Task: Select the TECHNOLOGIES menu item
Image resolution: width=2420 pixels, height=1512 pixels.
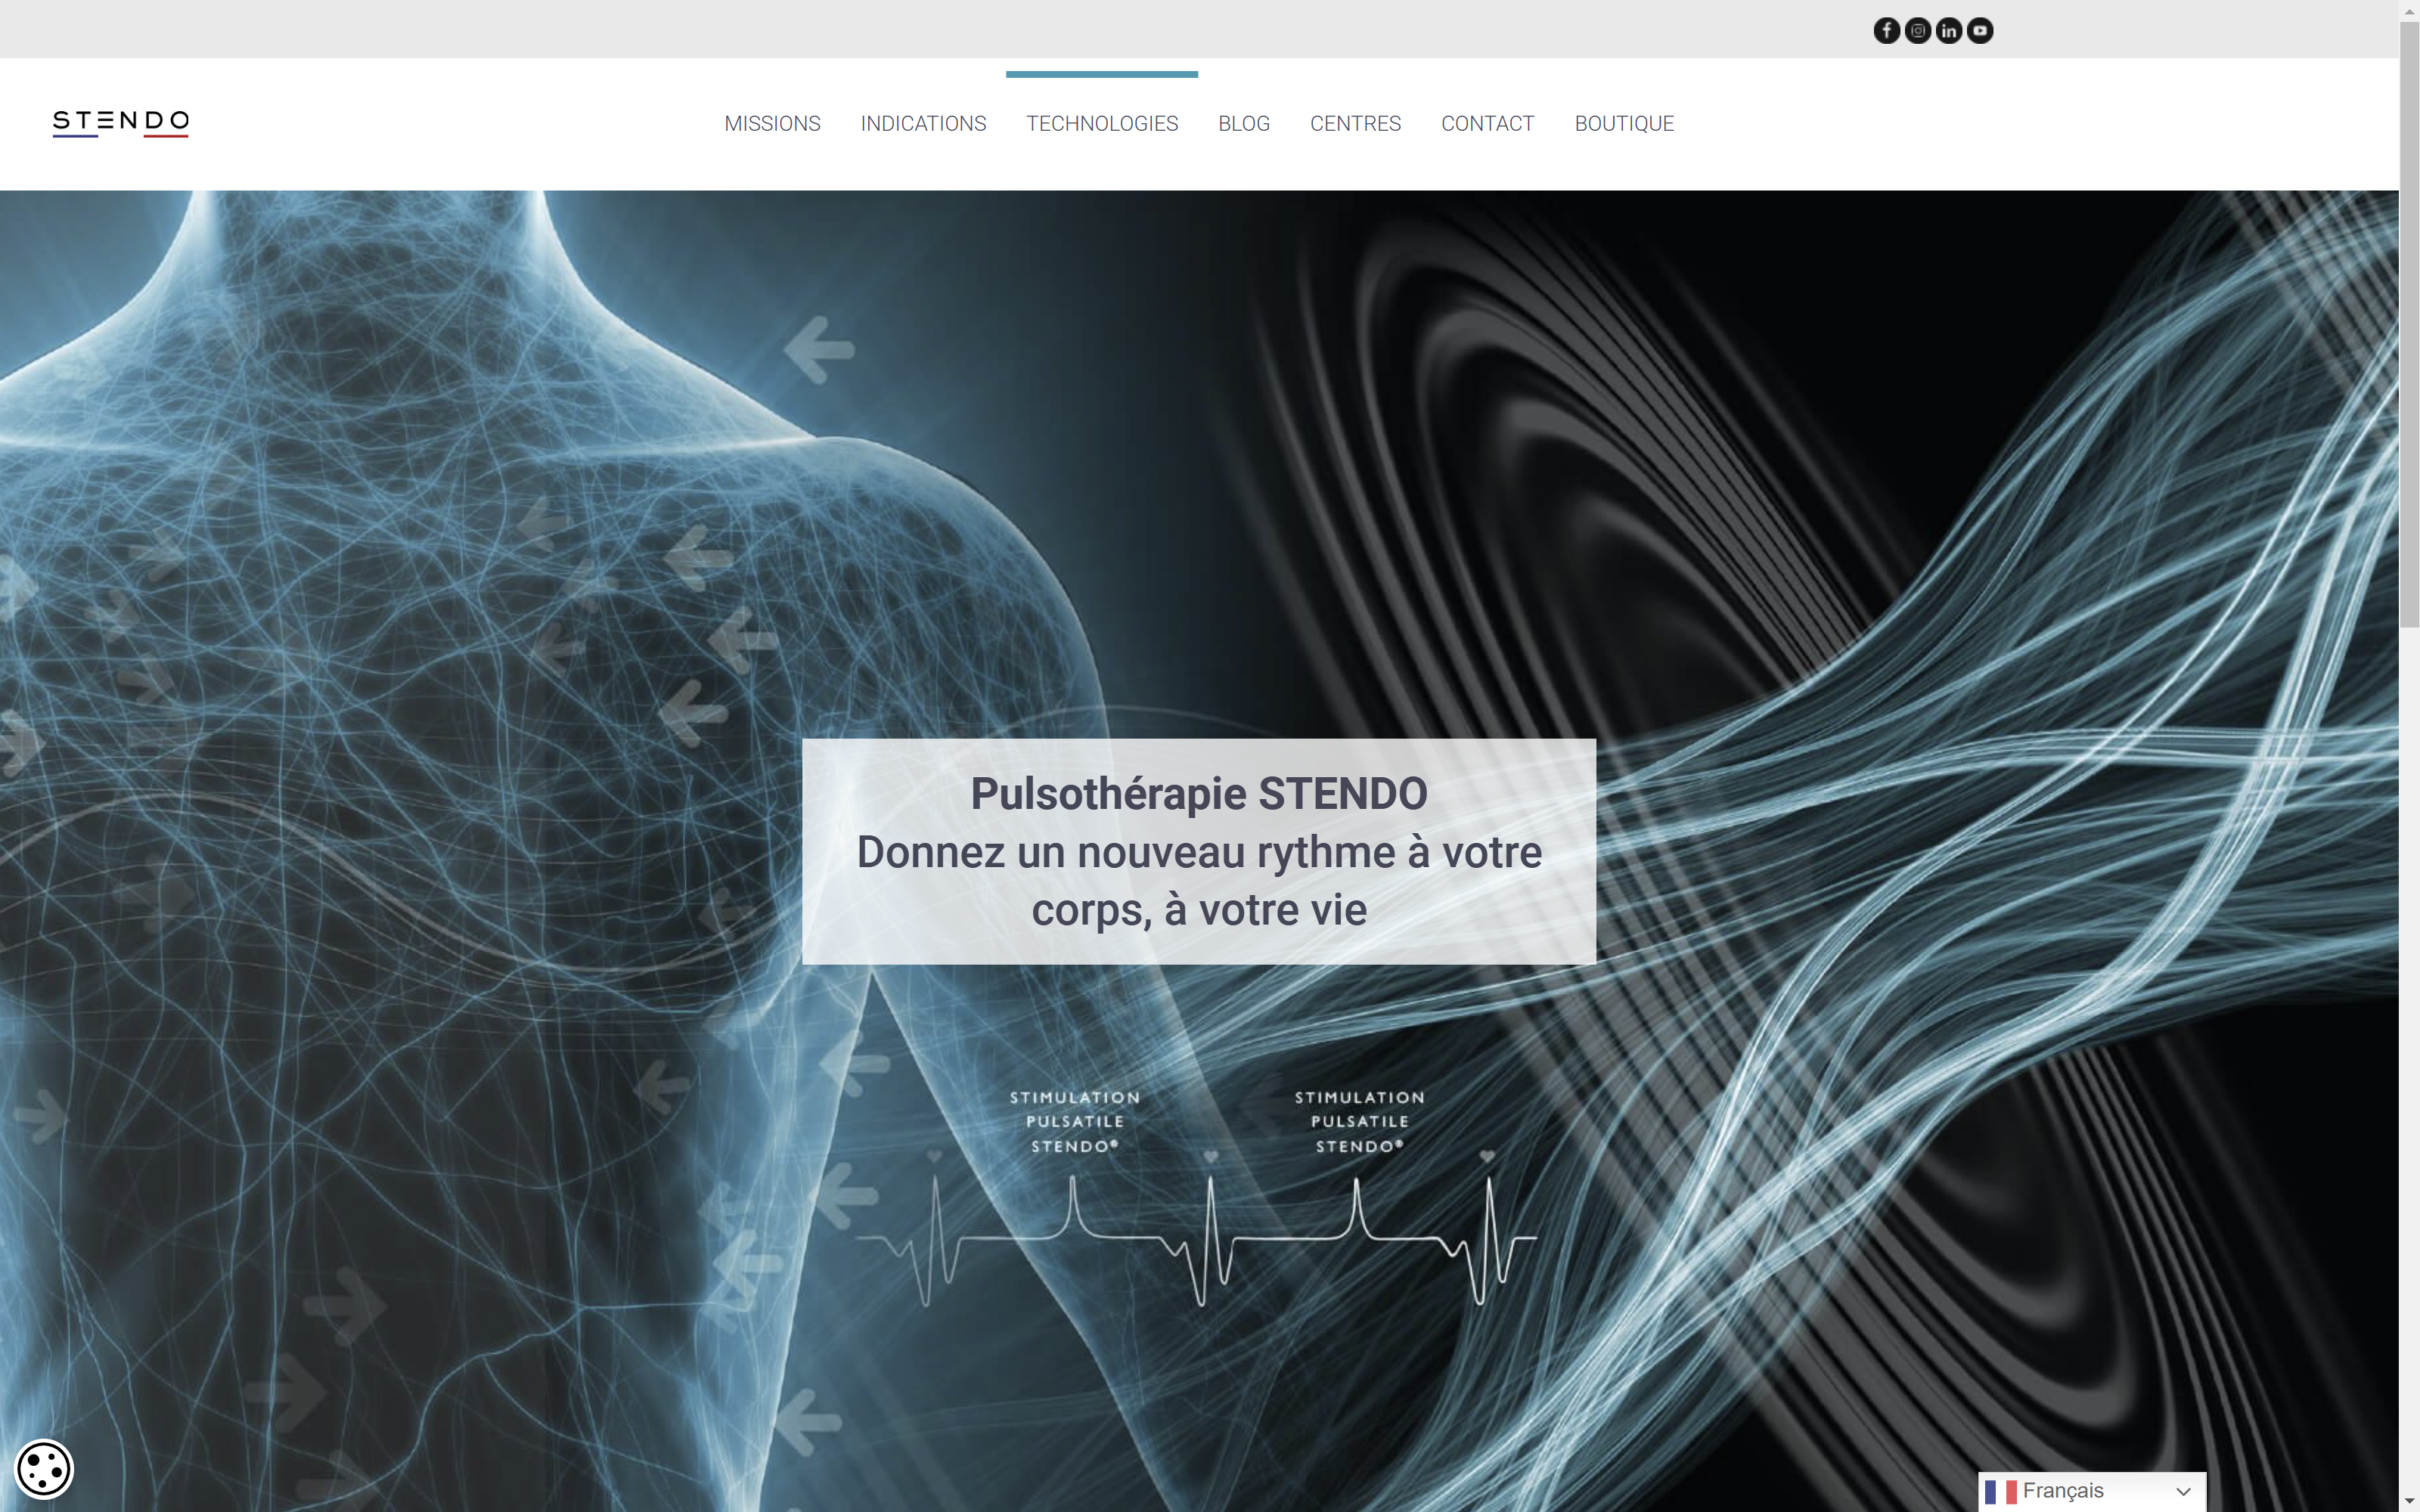Action: point(1102,124)
